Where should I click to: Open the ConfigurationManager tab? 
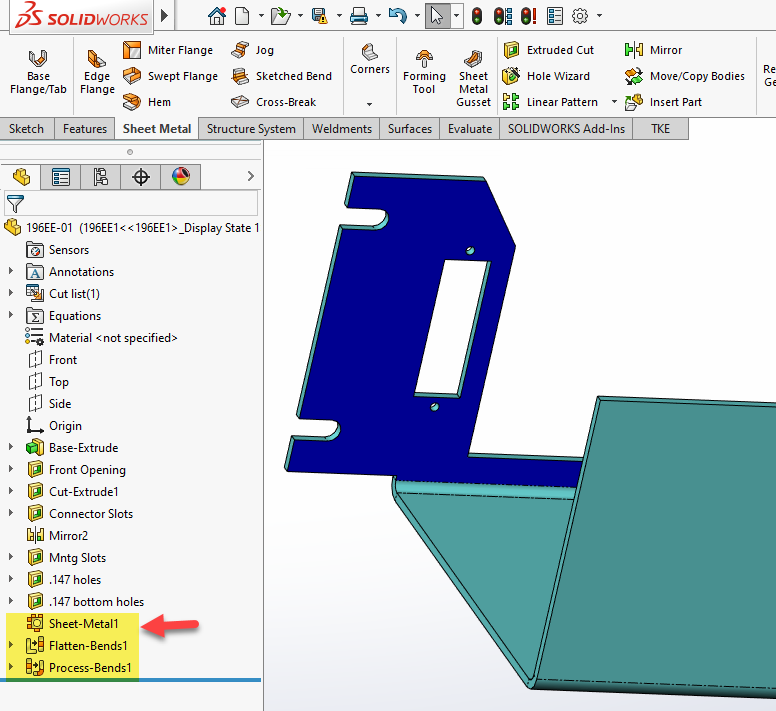click(x=100, y=177)
